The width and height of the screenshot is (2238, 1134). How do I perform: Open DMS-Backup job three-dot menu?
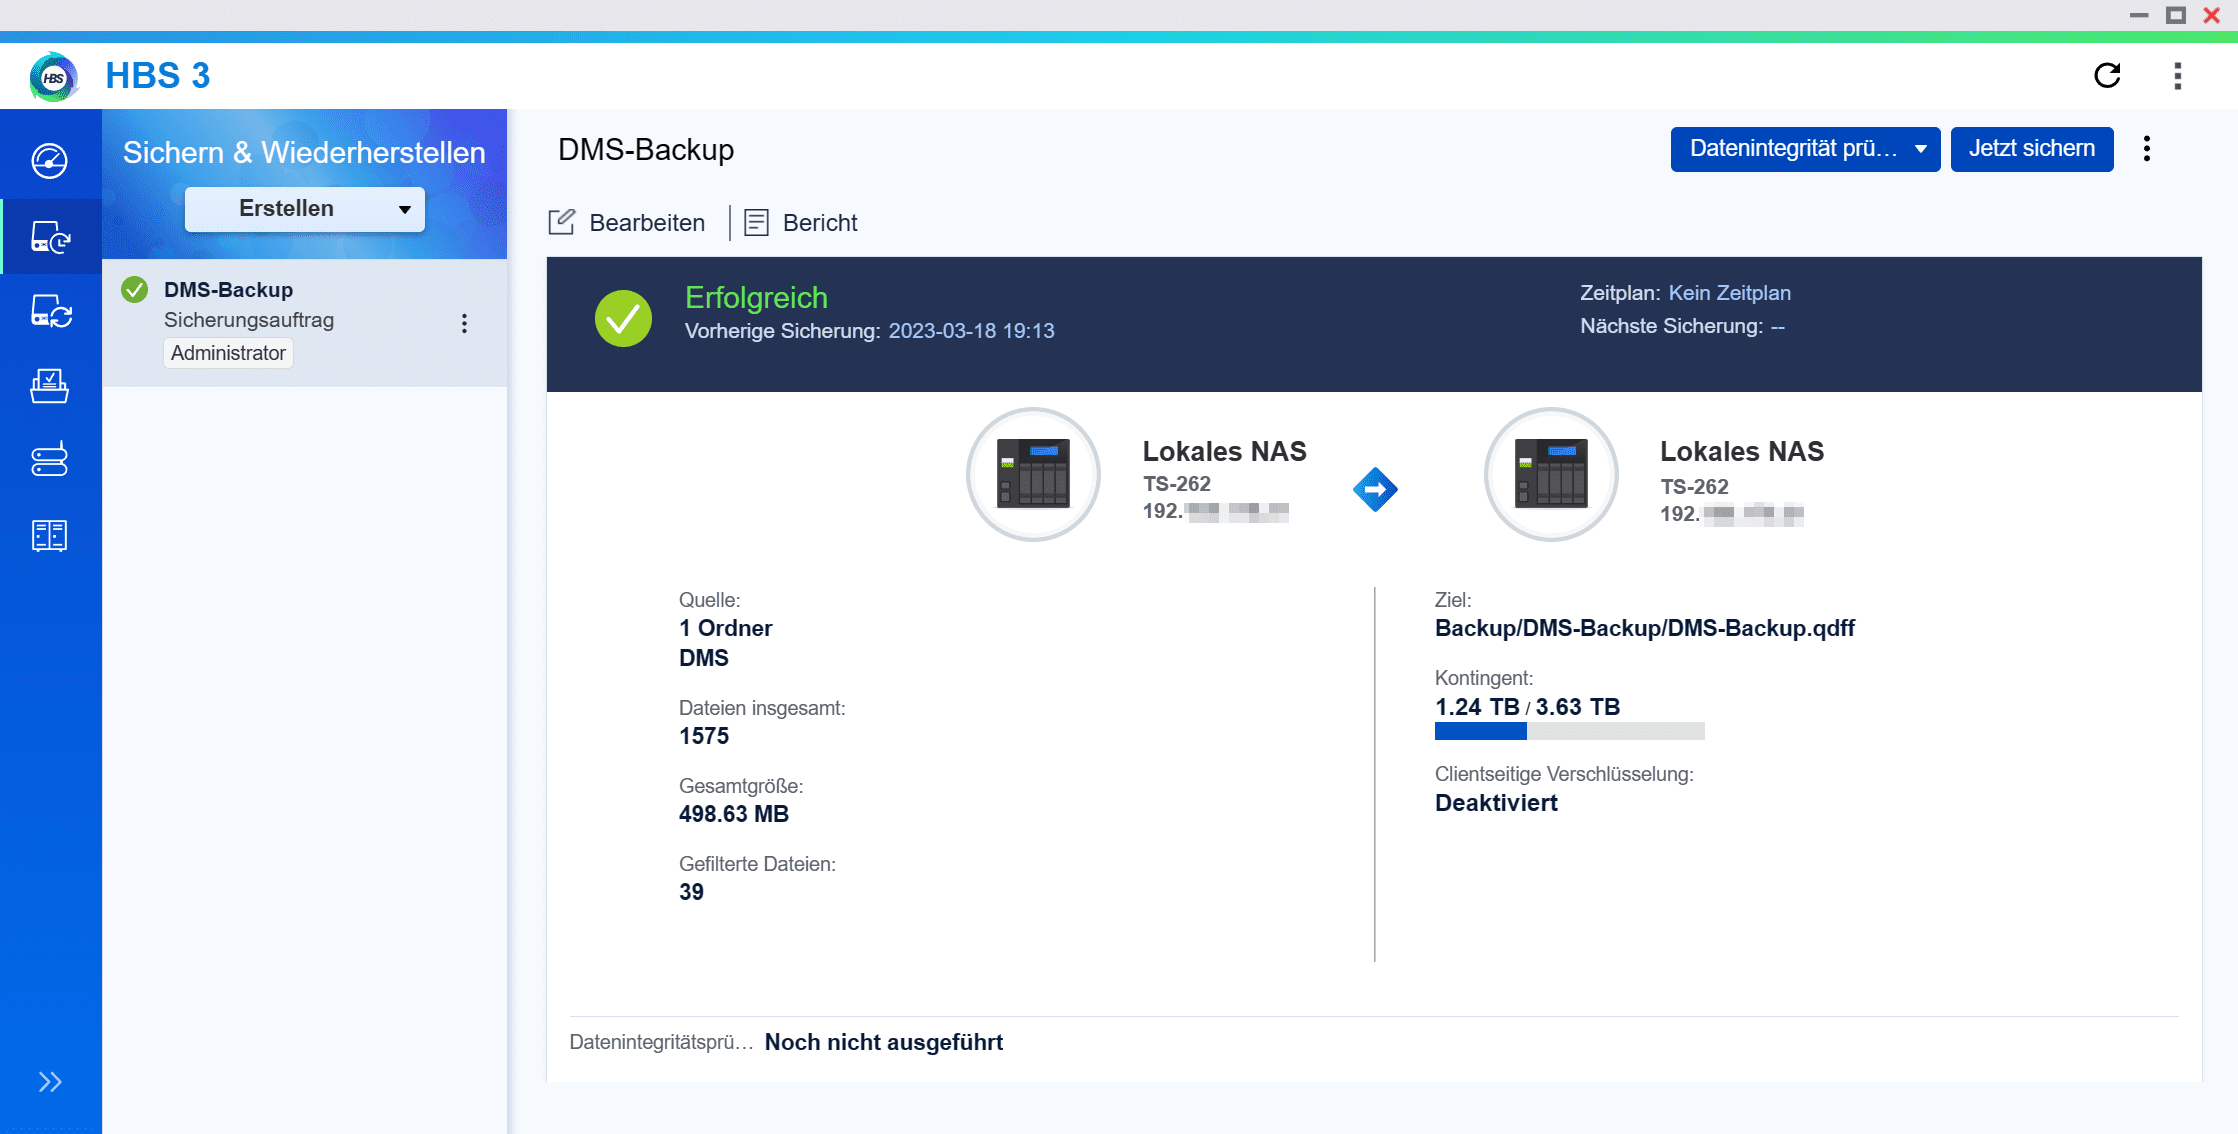click(x=464, y=323)
